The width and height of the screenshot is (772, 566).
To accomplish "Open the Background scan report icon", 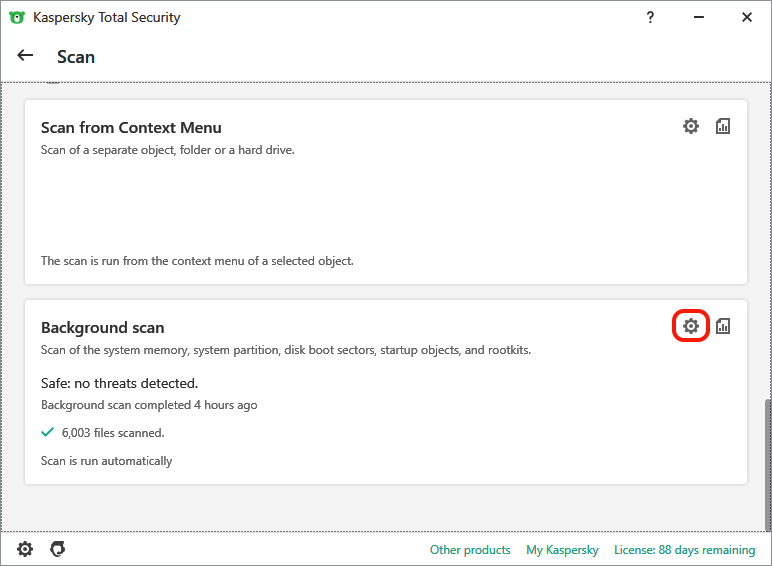I will pos(723,326).
